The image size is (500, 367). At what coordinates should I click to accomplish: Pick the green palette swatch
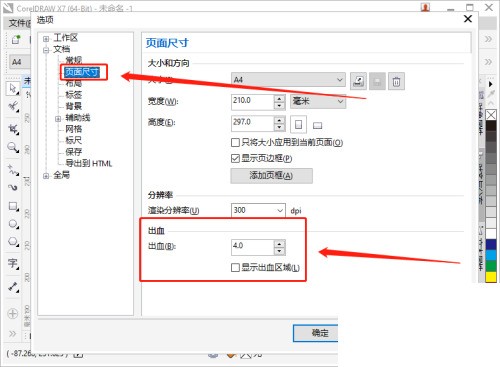(491, 266)
